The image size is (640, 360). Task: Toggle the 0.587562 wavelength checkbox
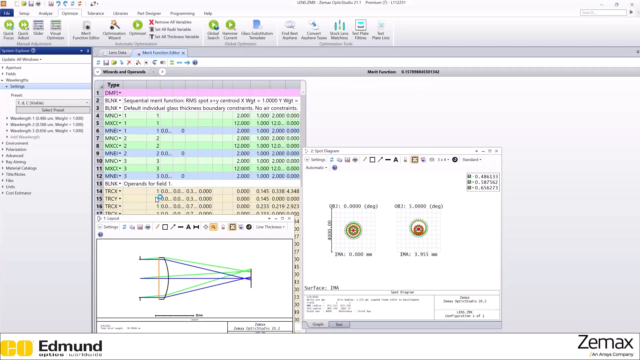[469, 182]
